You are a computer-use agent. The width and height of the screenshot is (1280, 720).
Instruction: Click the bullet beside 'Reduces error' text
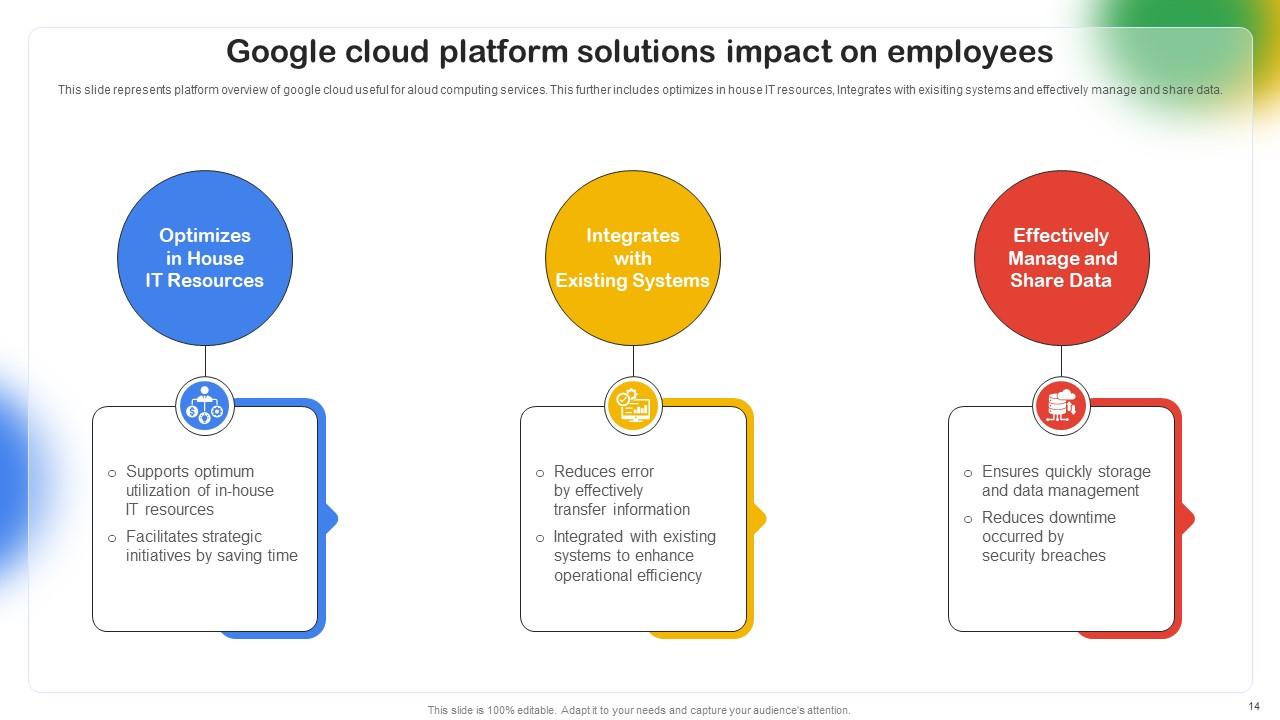click(x=540, y=472)
